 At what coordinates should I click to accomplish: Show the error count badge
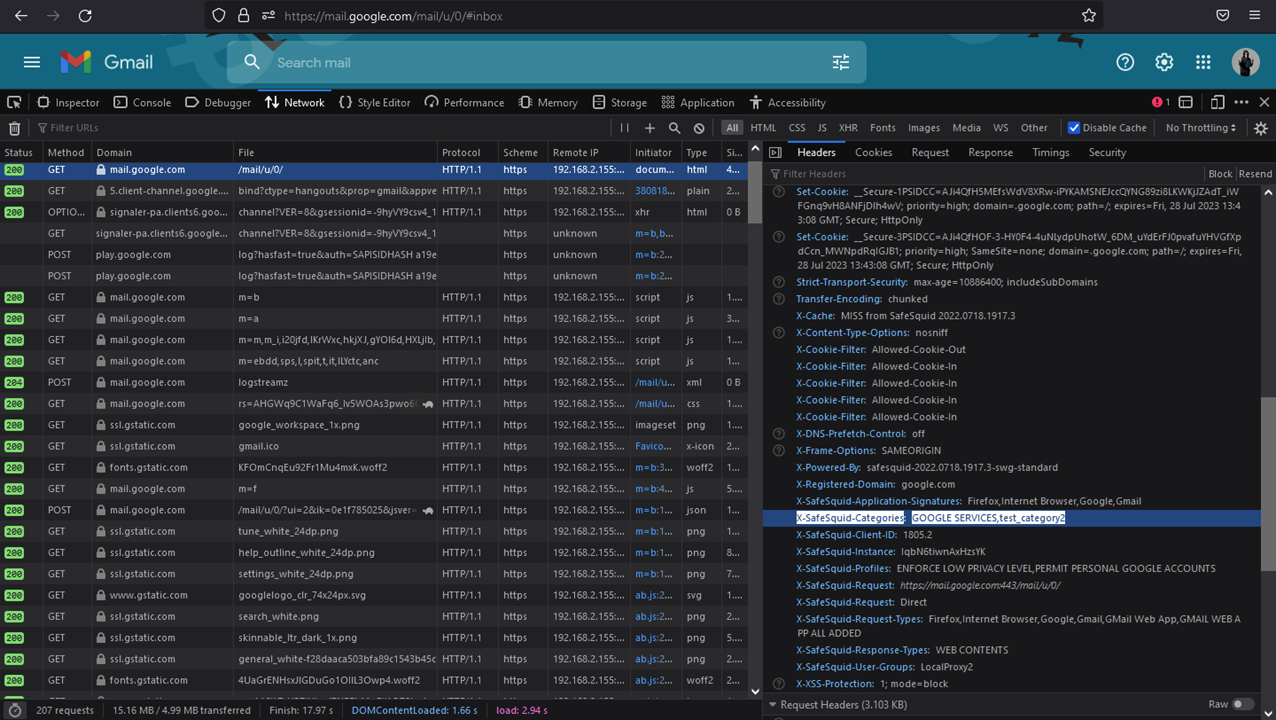[1160, 102]
